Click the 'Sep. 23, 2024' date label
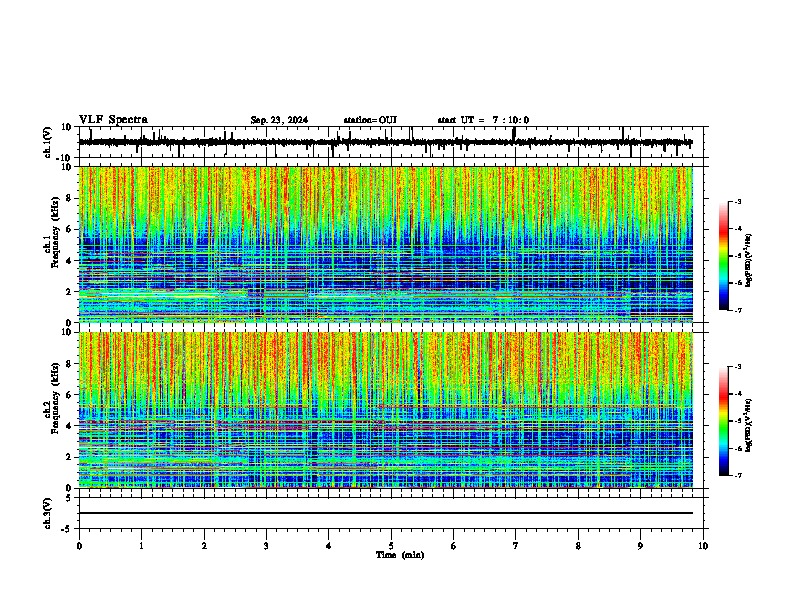Image resolution: width=792 pixels, height=612 pixels. [279, 120]
